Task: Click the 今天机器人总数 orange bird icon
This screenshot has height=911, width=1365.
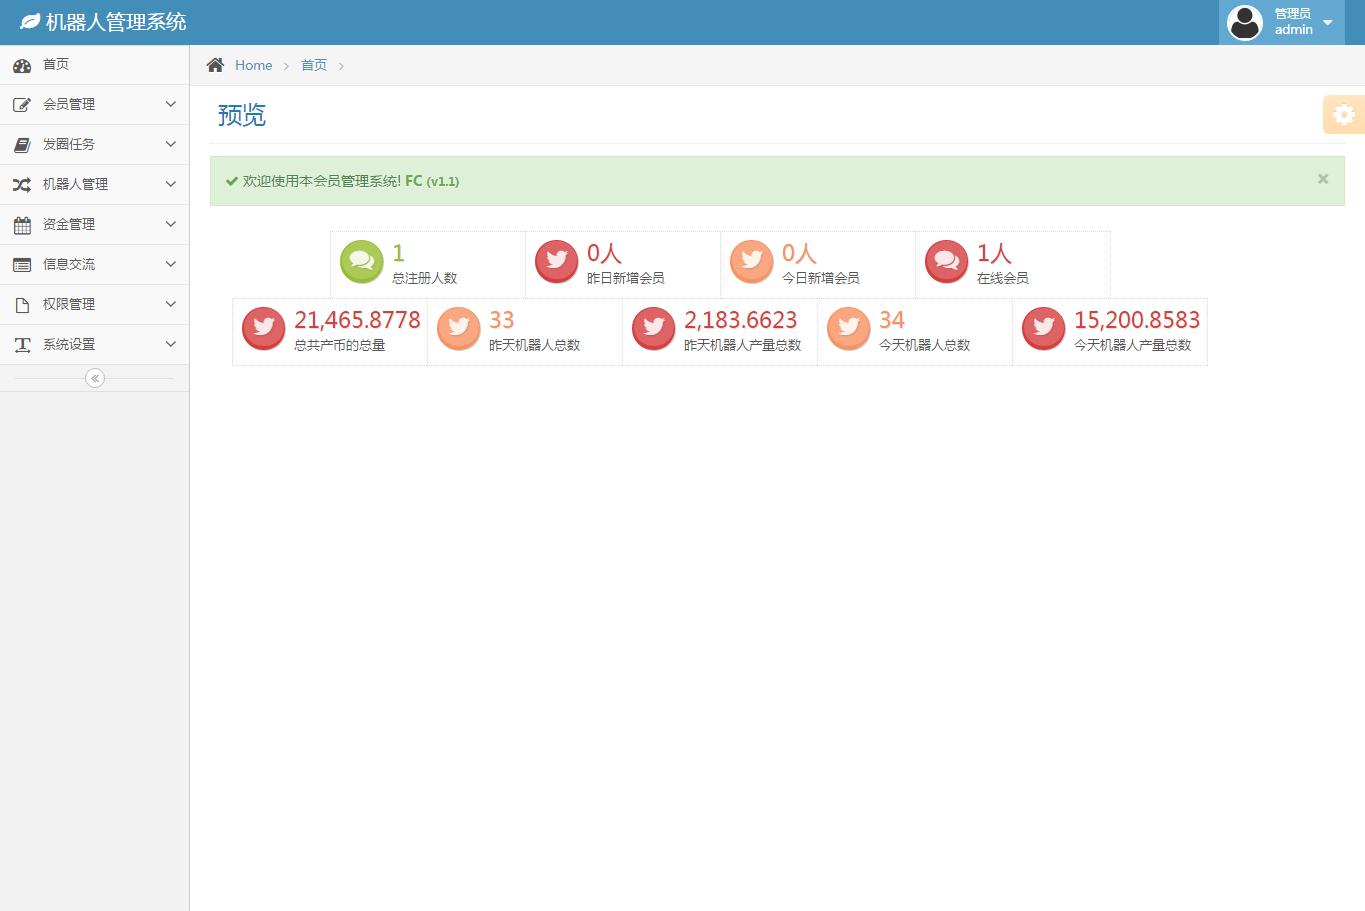Action: pyautogui.click(x=849, y=328)
